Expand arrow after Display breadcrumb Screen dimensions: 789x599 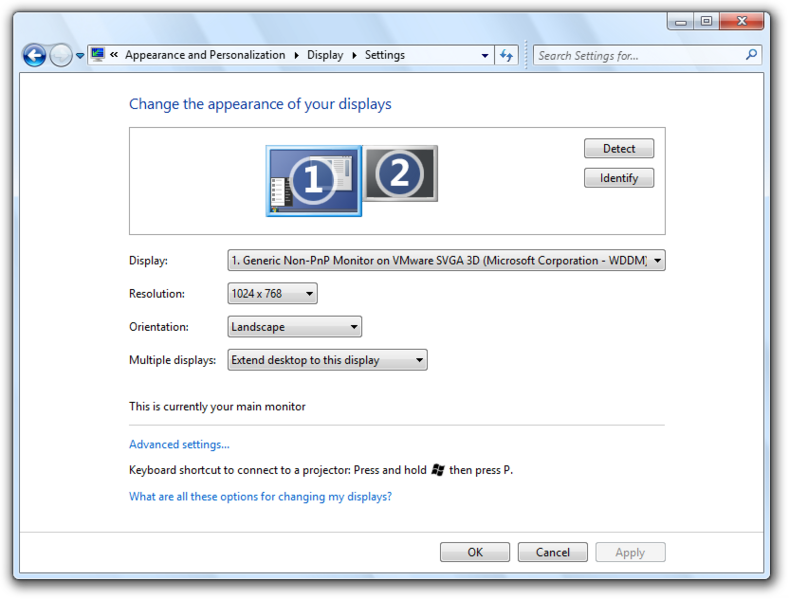coord(355,55)
